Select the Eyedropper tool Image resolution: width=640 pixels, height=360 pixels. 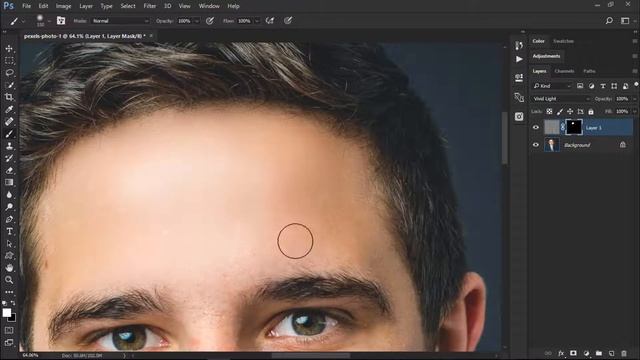point(9,109)
